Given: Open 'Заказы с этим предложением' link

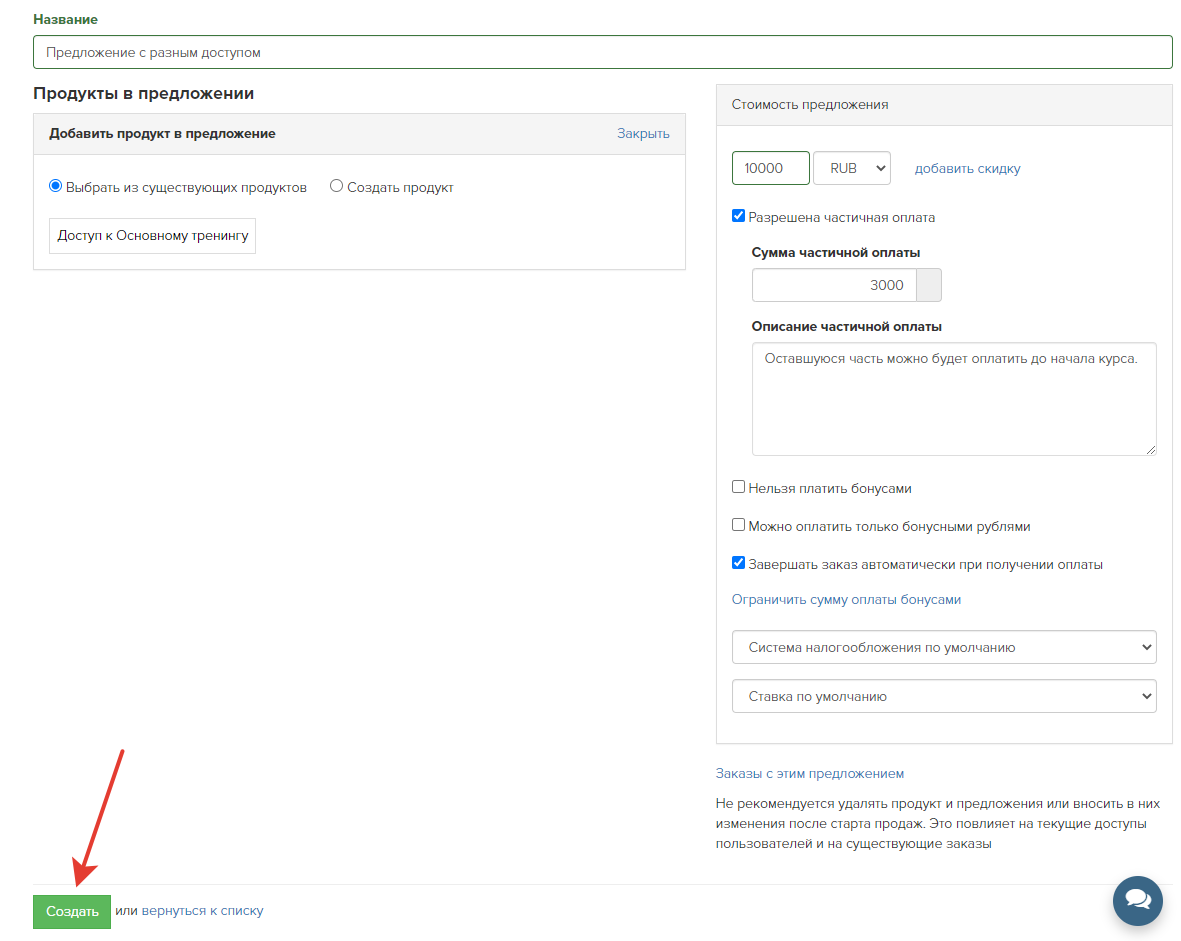Looking at the screenshot, I should coord(809,773).
